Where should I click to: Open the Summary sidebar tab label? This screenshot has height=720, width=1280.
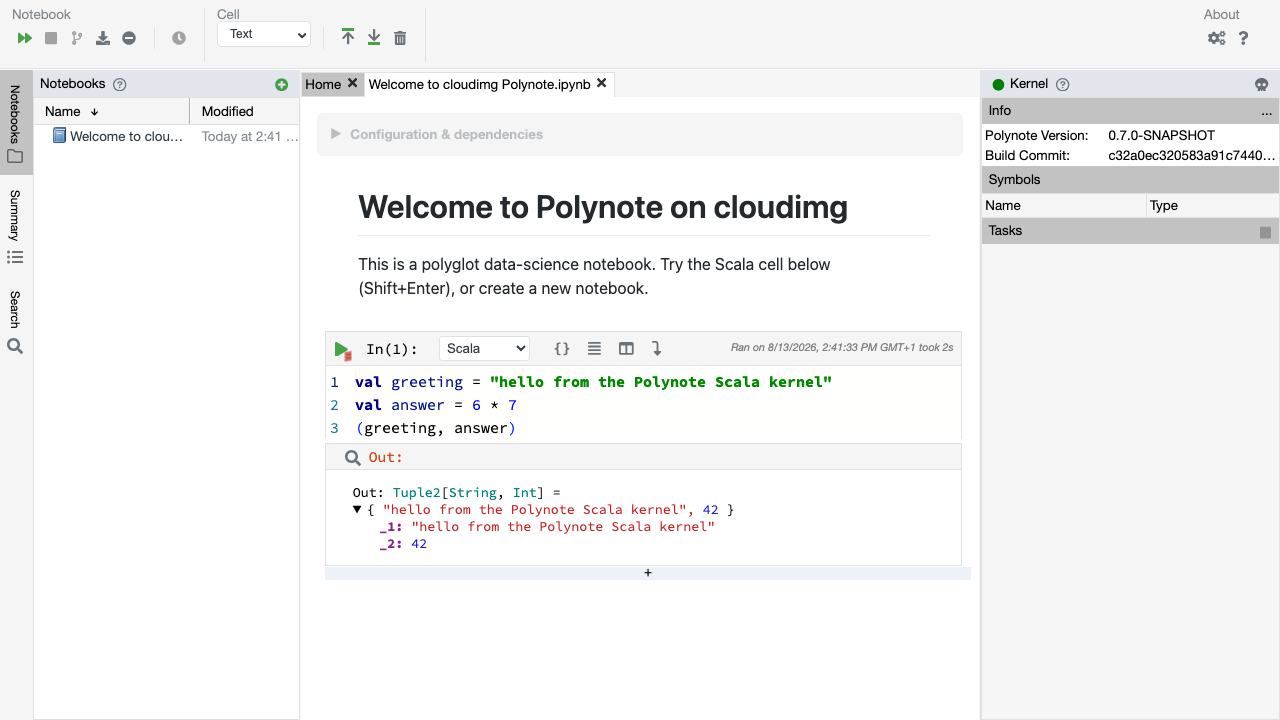(15, 215)
